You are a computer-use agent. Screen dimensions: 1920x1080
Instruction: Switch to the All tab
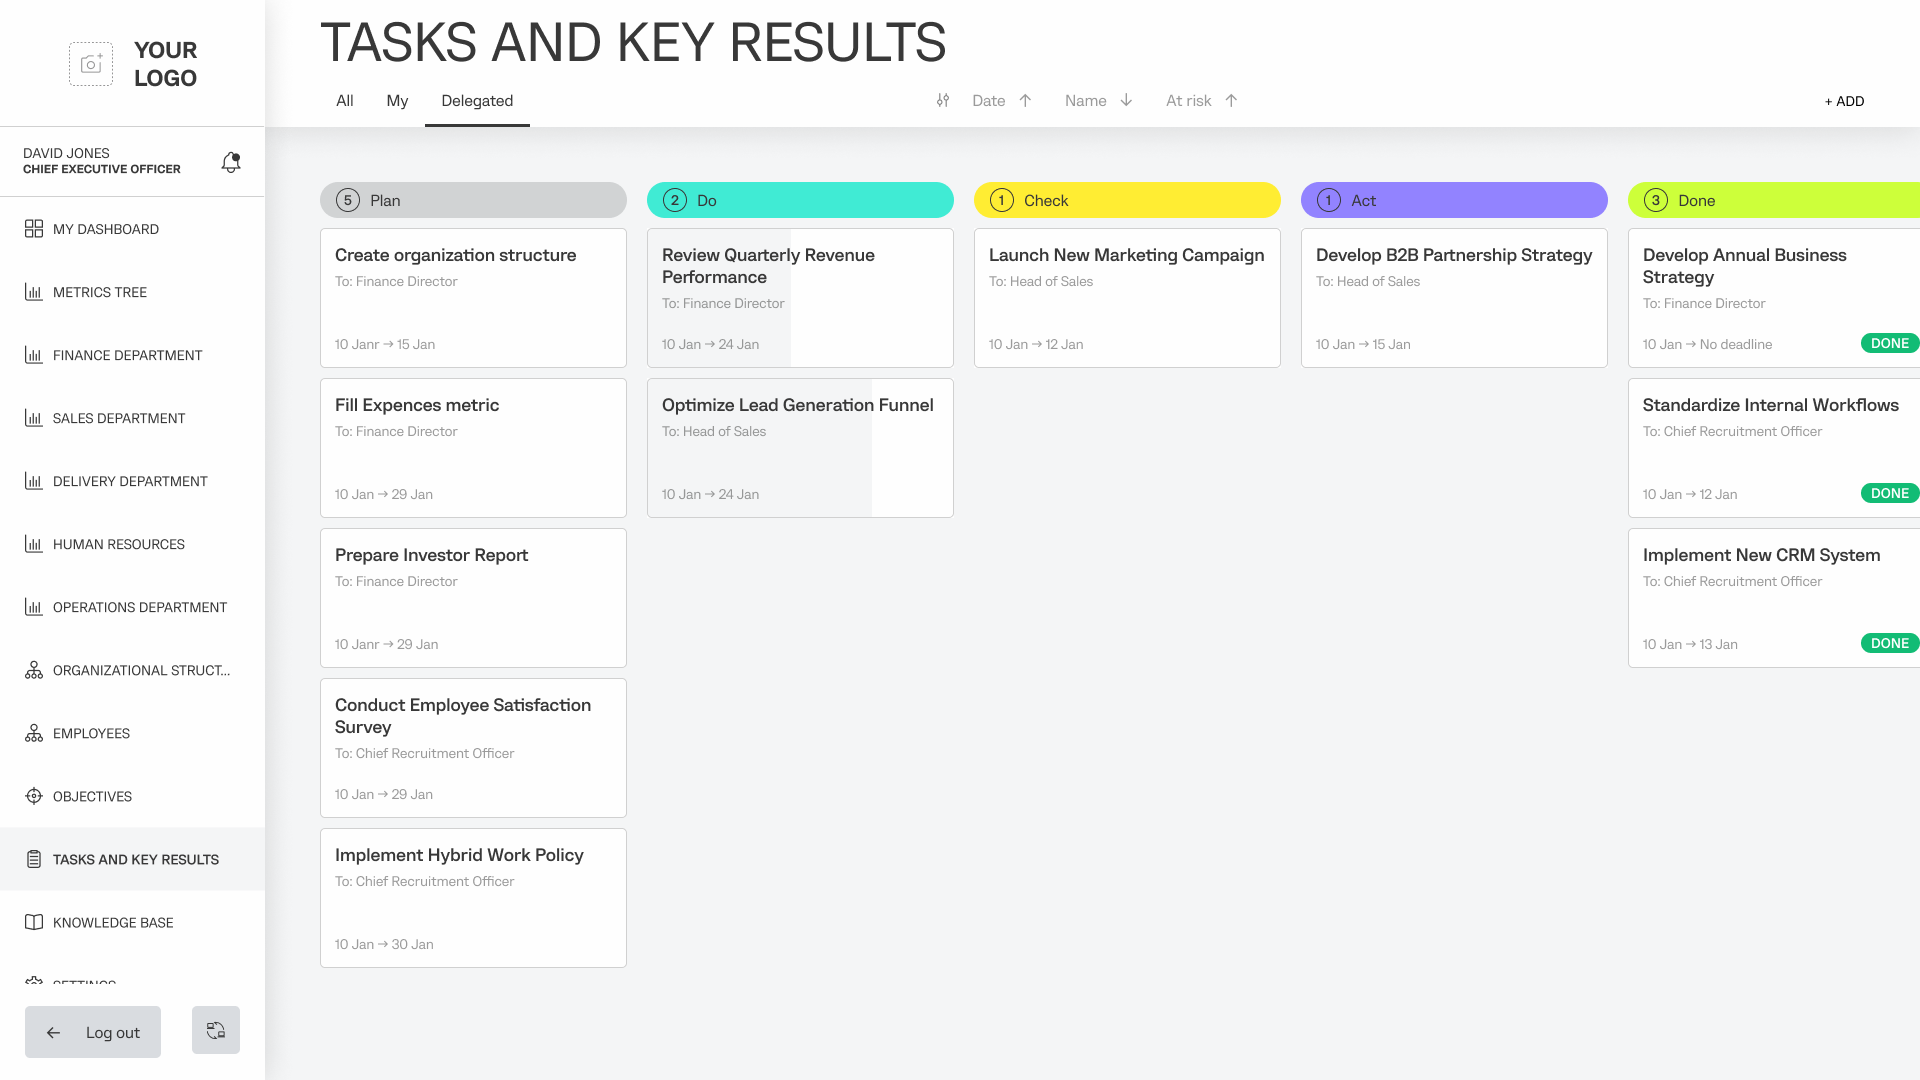345,101
